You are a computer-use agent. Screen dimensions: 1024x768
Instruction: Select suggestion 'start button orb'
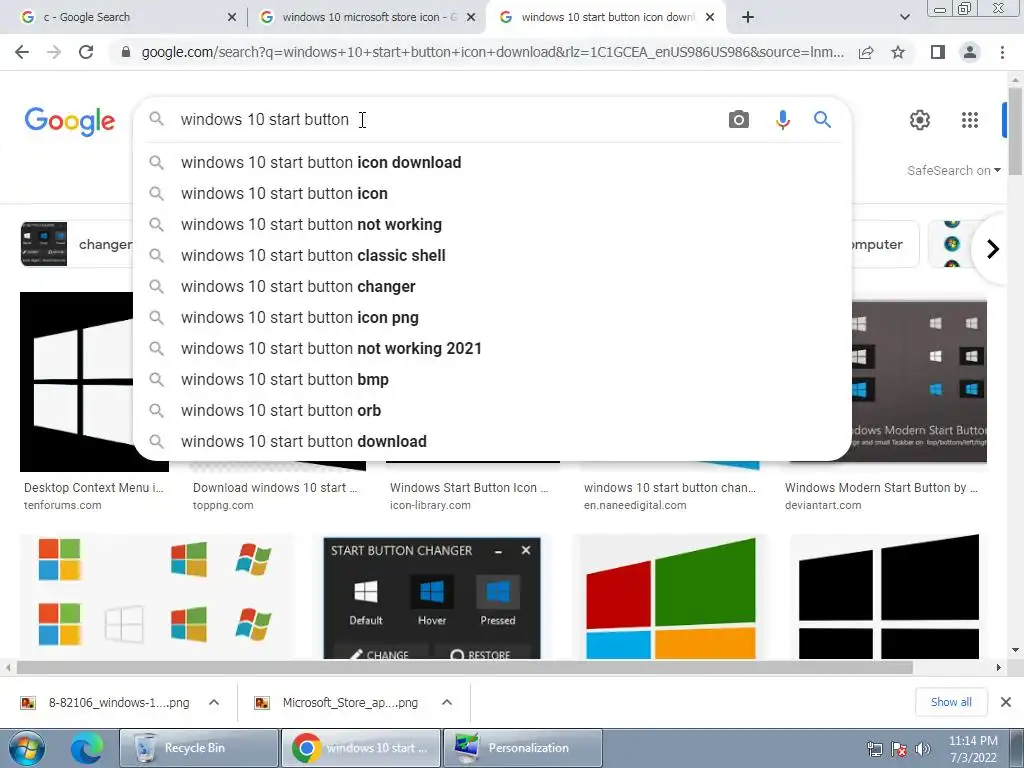[x=492, y=411]
